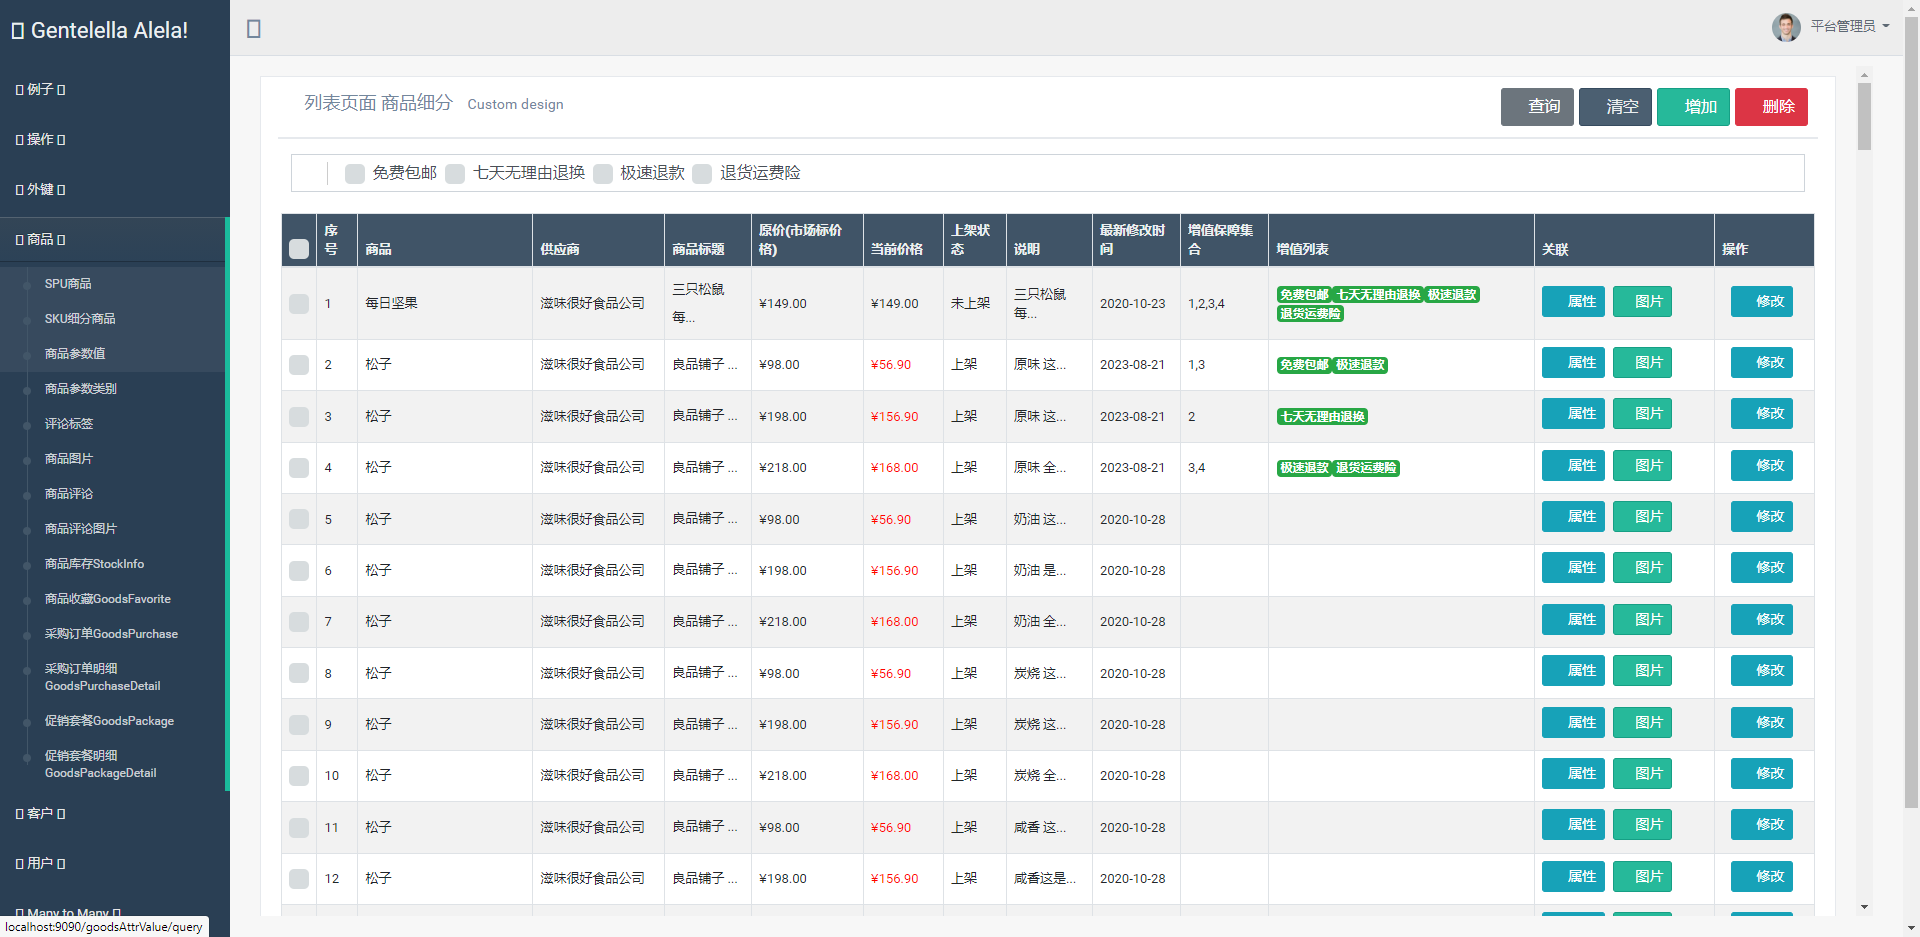
Task: Click the ¥149.00 current price in row 1
Action: (894, 304)
